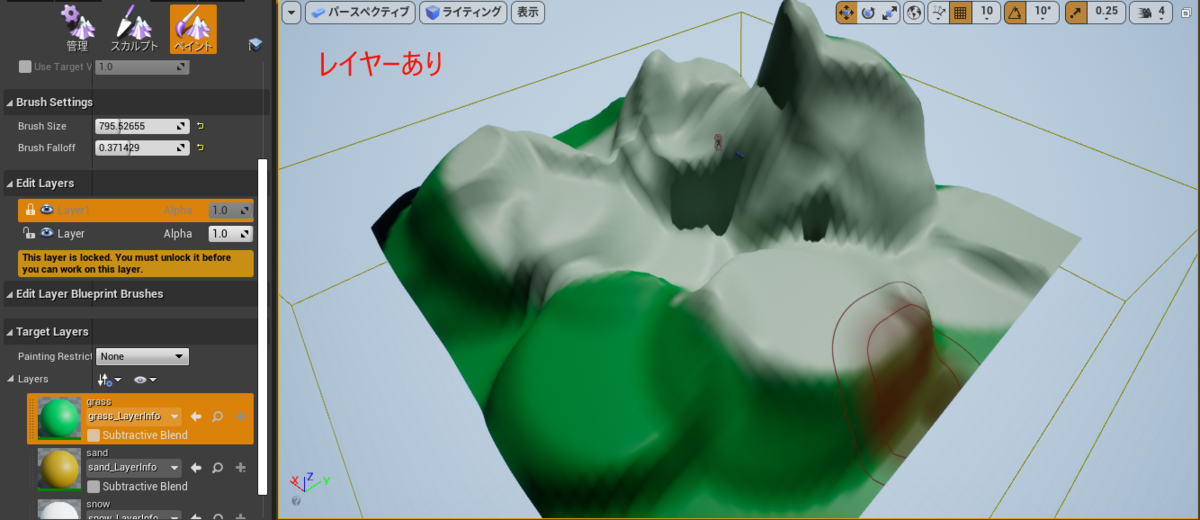Screen dimensions: 1200x520
Task: Unlock Layer1 via its lock icon
Action: click(30, 210)
